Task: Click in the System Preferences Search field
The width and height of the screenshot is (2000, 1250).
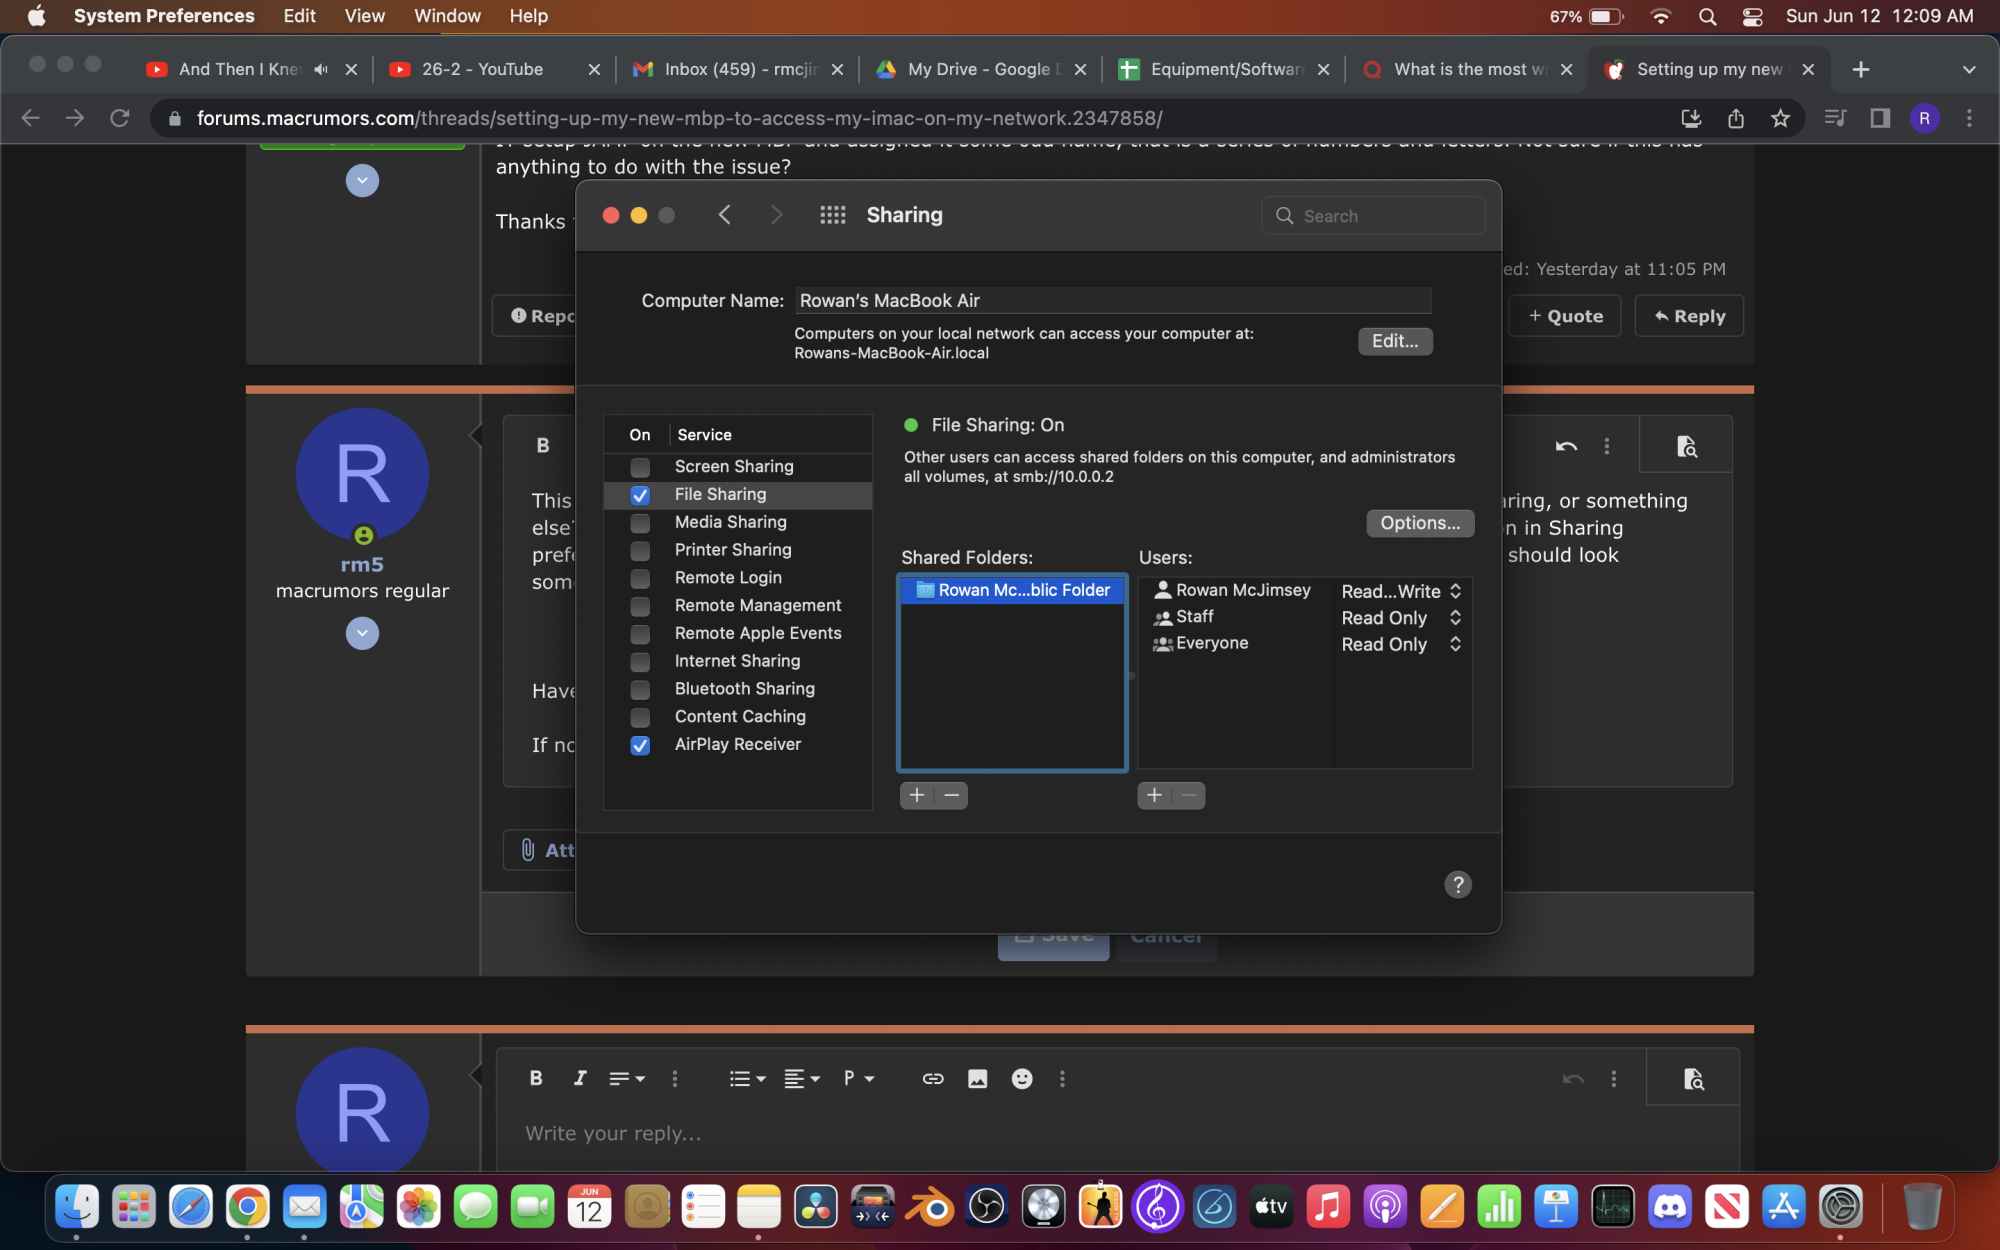Action: click(x=1373, y=216)
